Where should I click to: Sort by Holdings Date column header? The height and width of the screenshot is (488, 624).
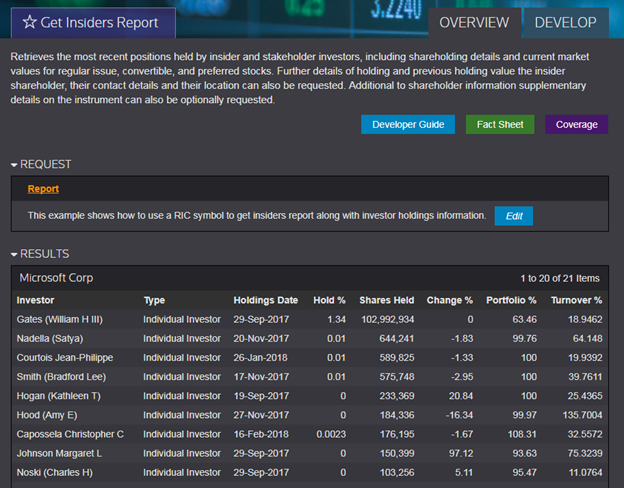265,300
